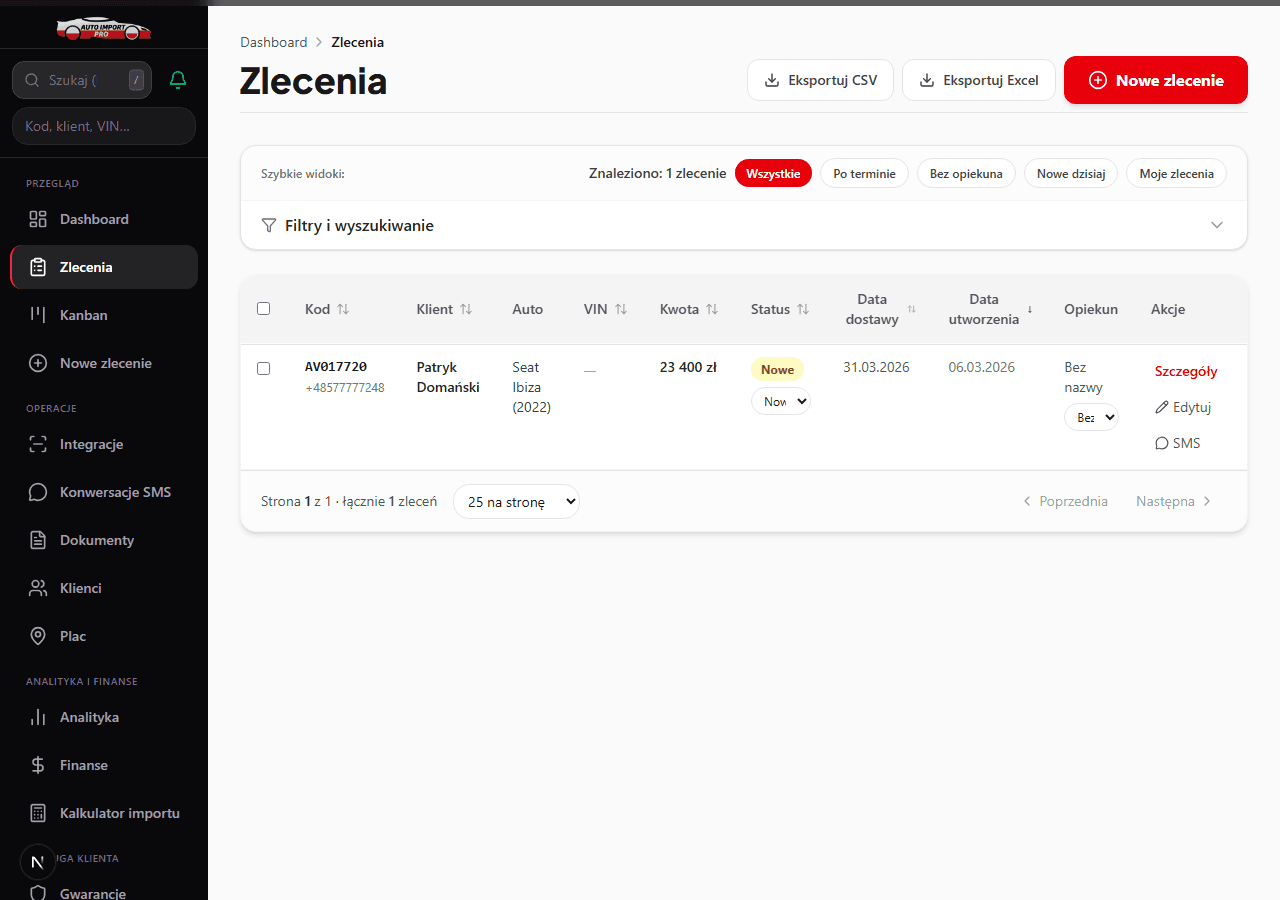Click the round N badge icon
Screen dimensions: 1280x900
pos(38,862)
